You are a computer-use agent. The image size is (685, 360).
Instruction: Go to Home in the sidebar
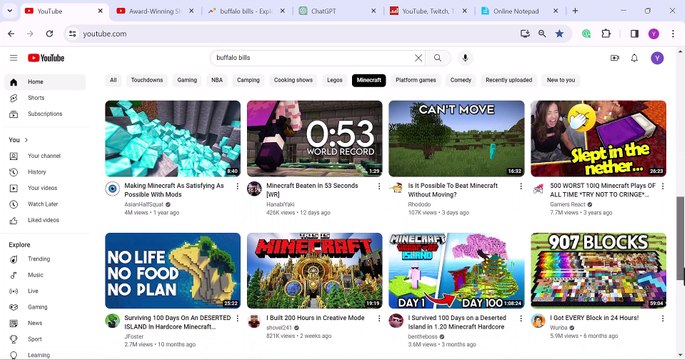45,82
